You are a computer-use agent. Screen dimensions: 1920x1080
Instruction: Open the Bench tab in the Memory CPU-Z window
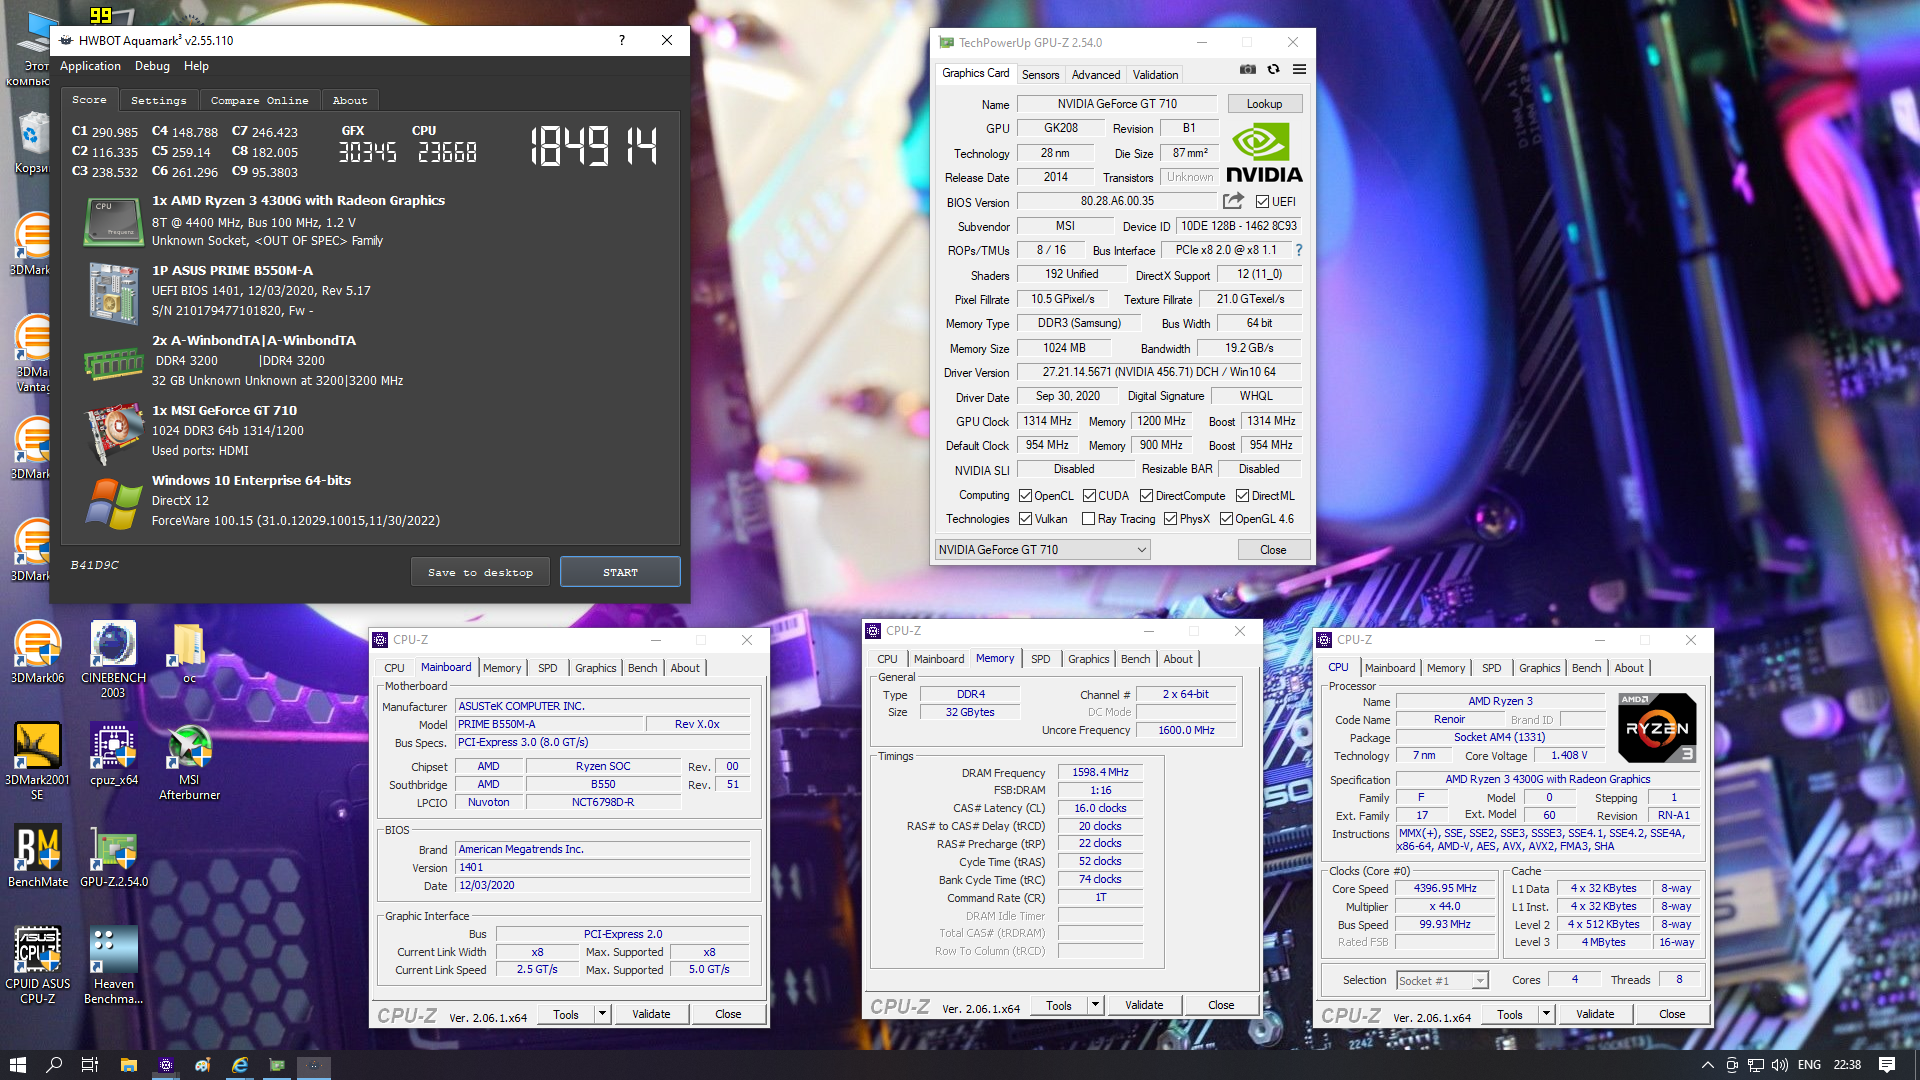tap(1135, 659)
